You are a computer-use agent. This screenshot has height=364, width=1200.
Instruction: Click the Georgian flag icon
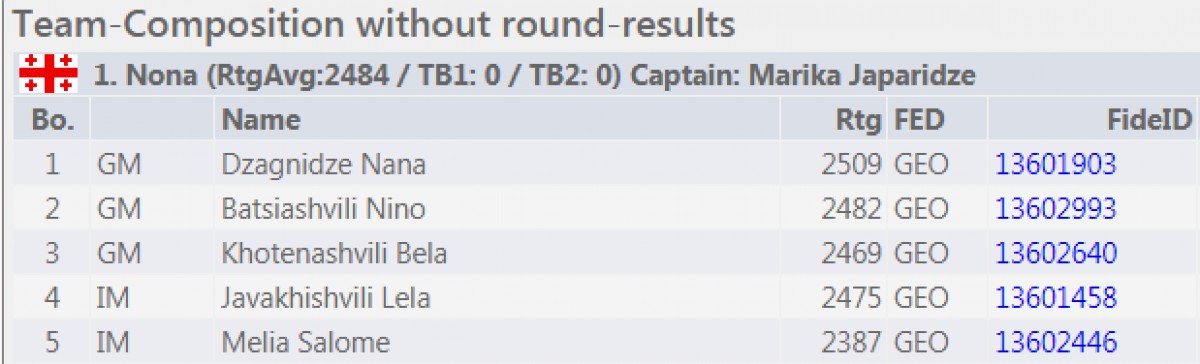point(47,75)
